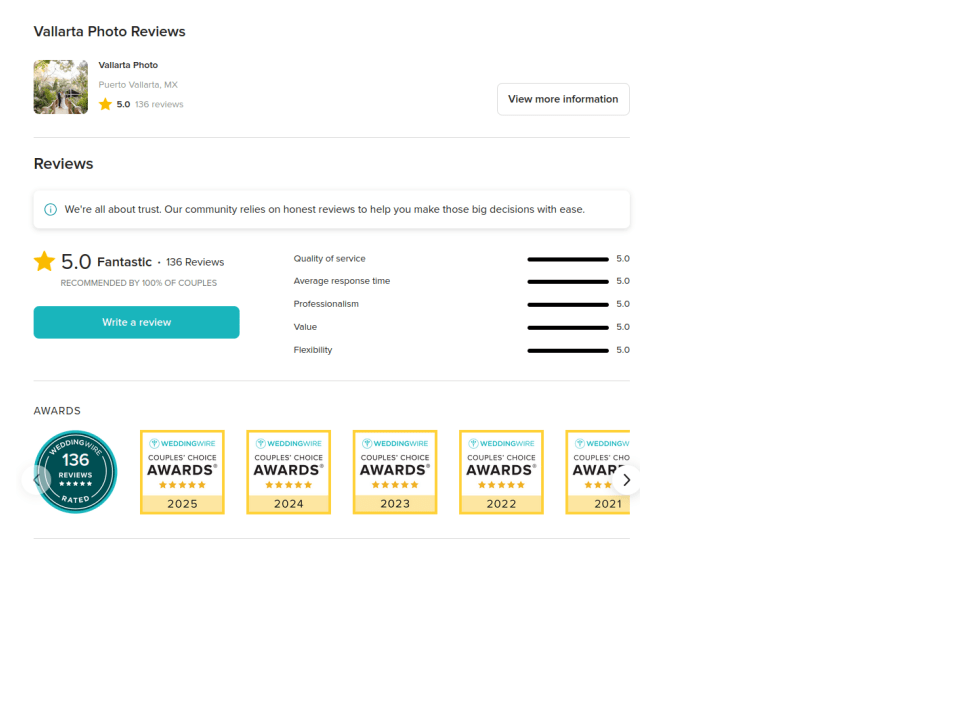Image resolution: width=960 pixels, height=720 pixels.
Task: Click the five-star row on the 2024 award
Action: tap(288, 484)
